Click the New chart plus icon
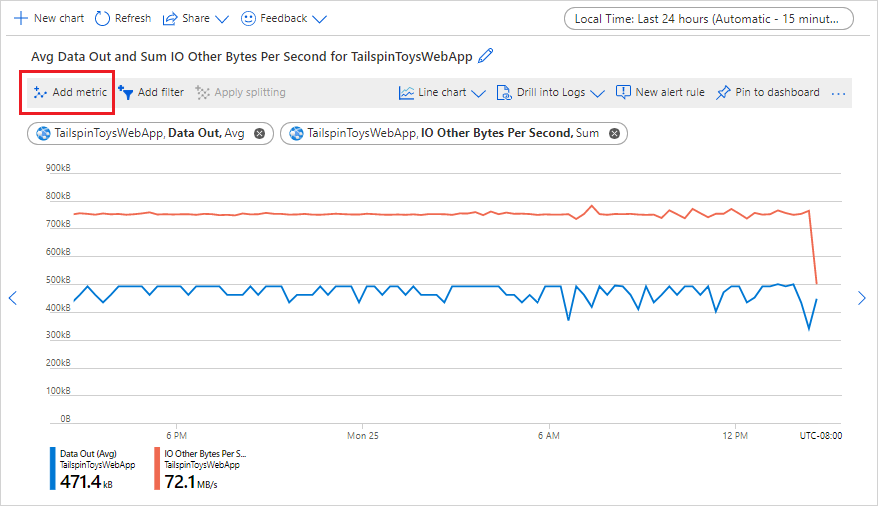 (x=19, y=18)
